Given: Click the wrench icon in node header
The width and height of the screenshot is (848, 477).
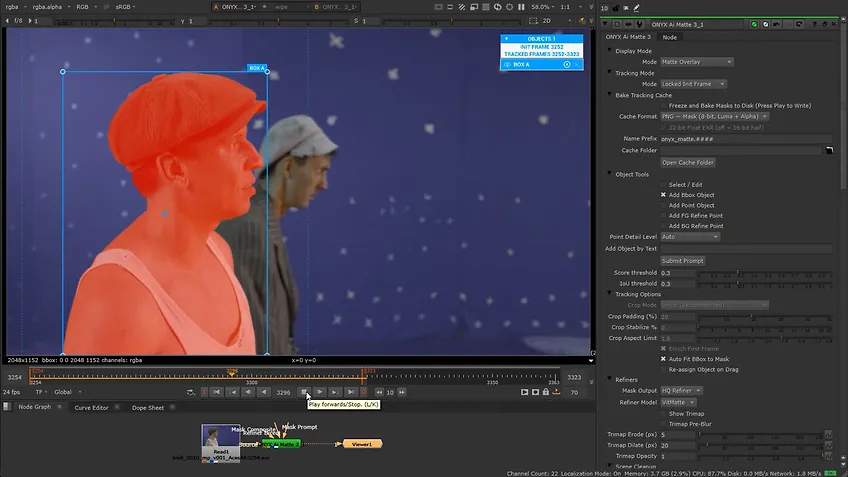Looking at the screenshot, I should coord(640,24).
